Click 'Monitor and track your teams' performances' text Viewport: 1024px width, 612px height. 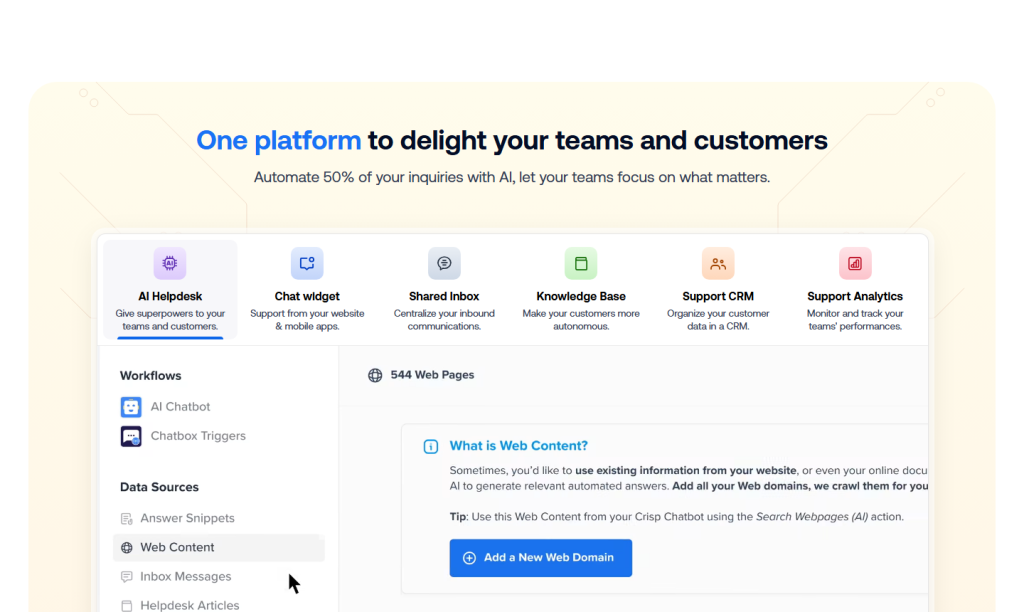point(855,320)
